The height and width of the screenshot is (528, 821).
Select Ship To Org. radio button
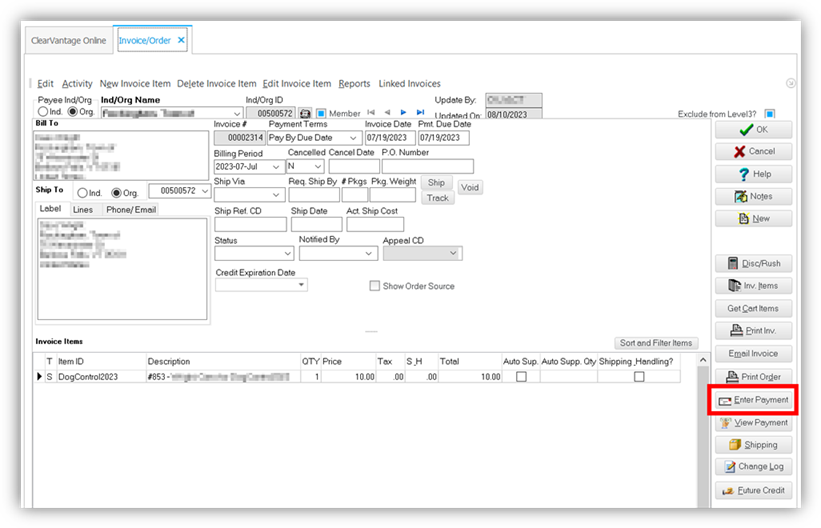click(x=117, y=193)
